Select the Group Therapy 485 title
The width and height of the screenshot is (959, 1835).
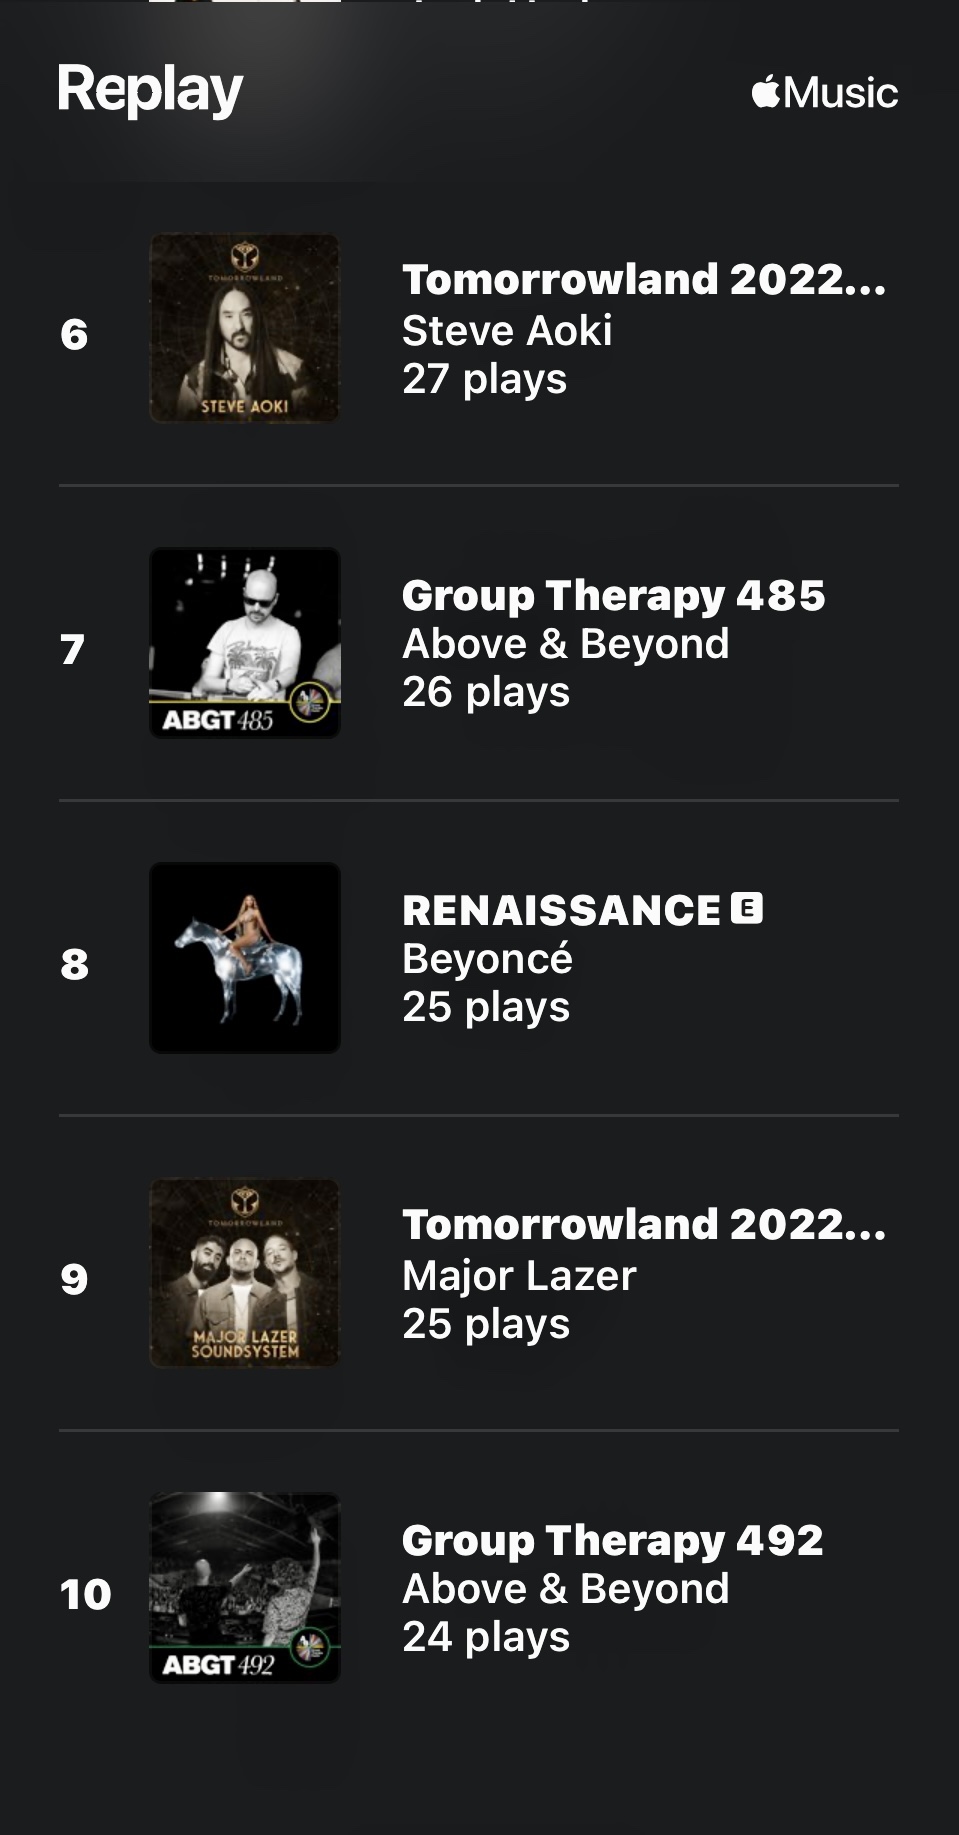click(613, 595)
